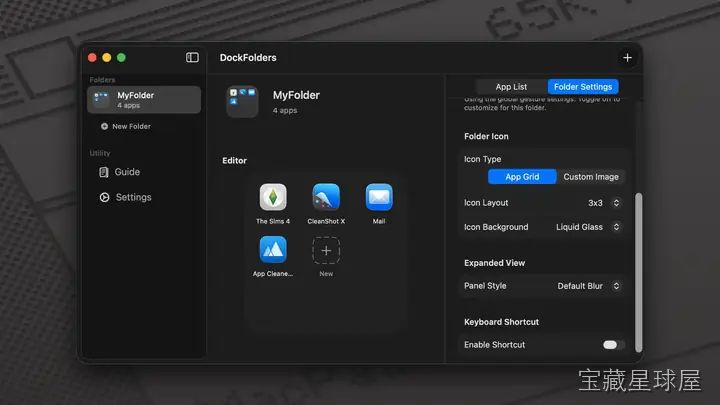Toggle the sidebar with the panel icon
The height and width of the screenshot is (405, 720).
point(192,57)
